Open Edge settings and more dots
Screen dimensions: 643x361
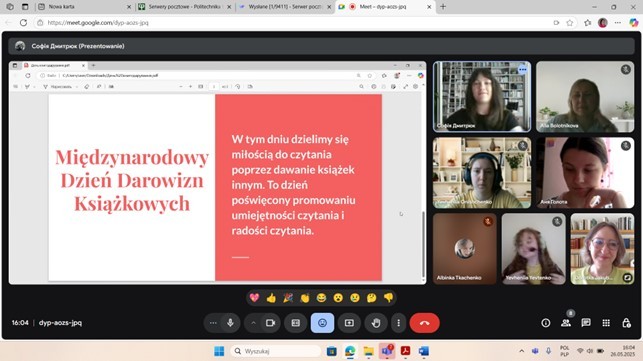point(618,23)
